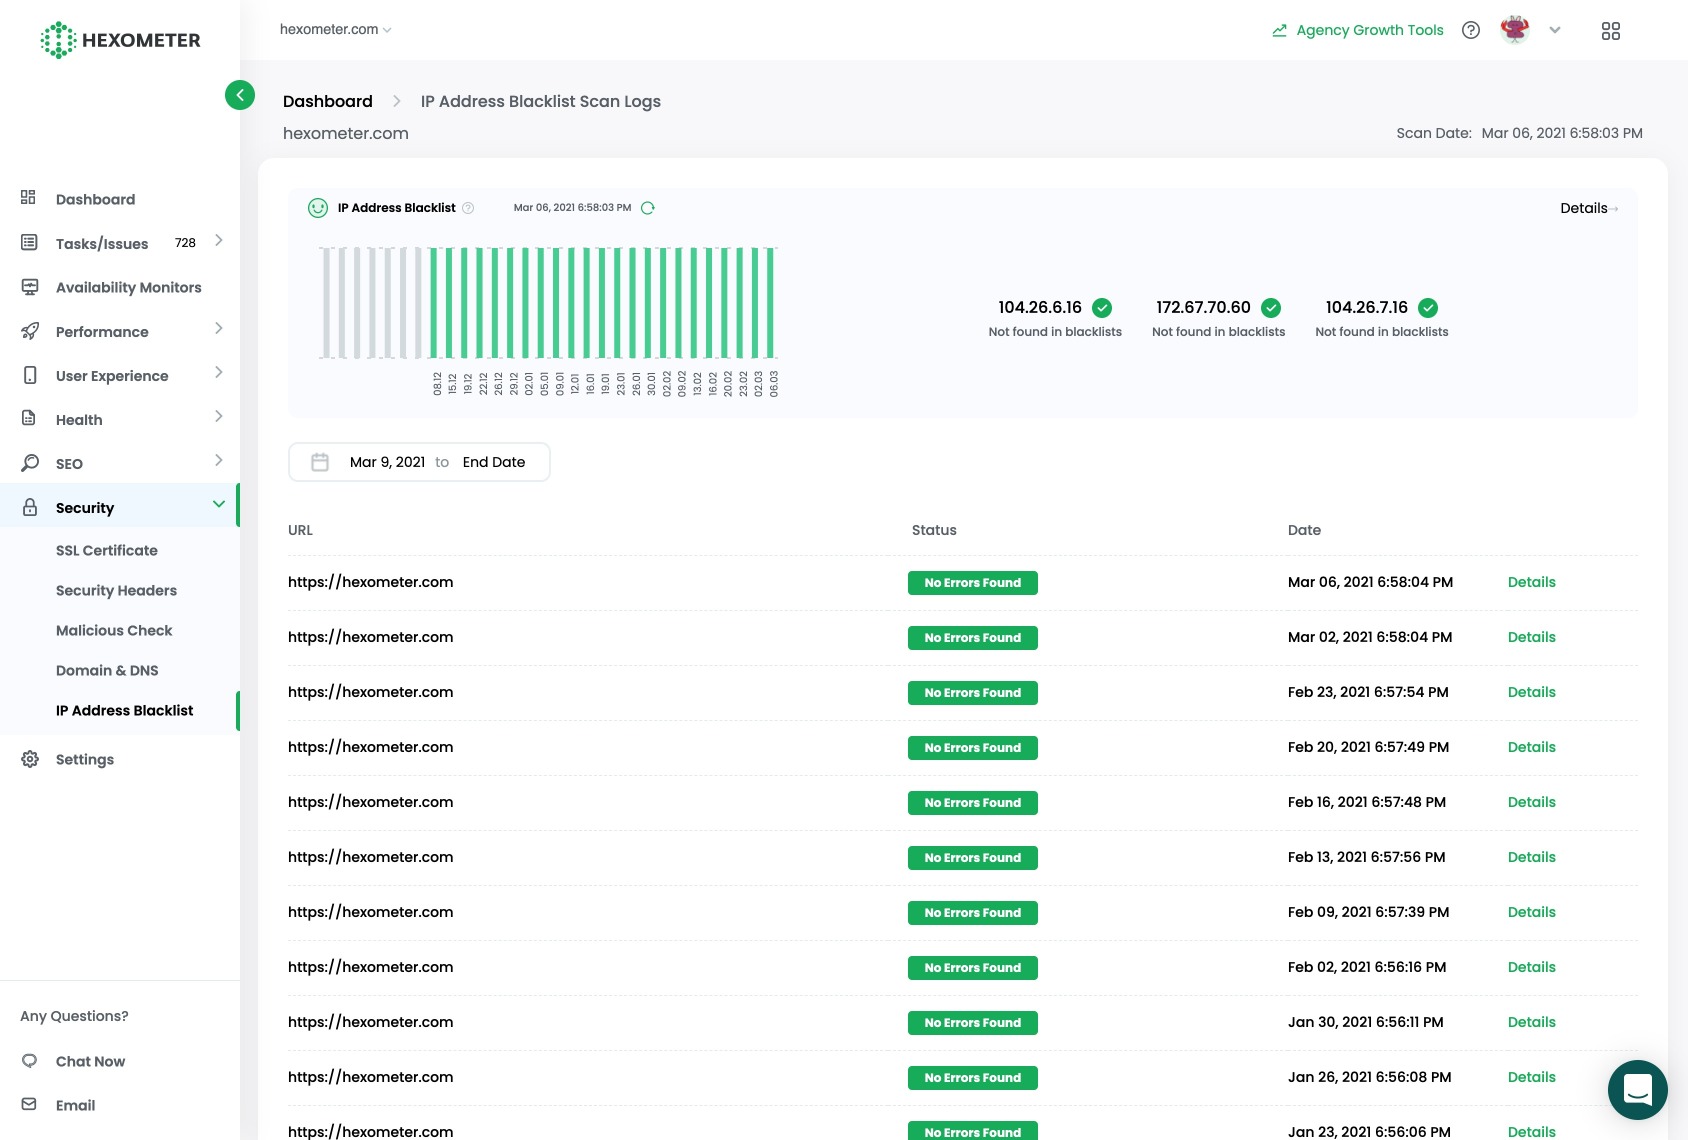Click the Date column header
1688x1140 pixels.
click(1304, 530)
